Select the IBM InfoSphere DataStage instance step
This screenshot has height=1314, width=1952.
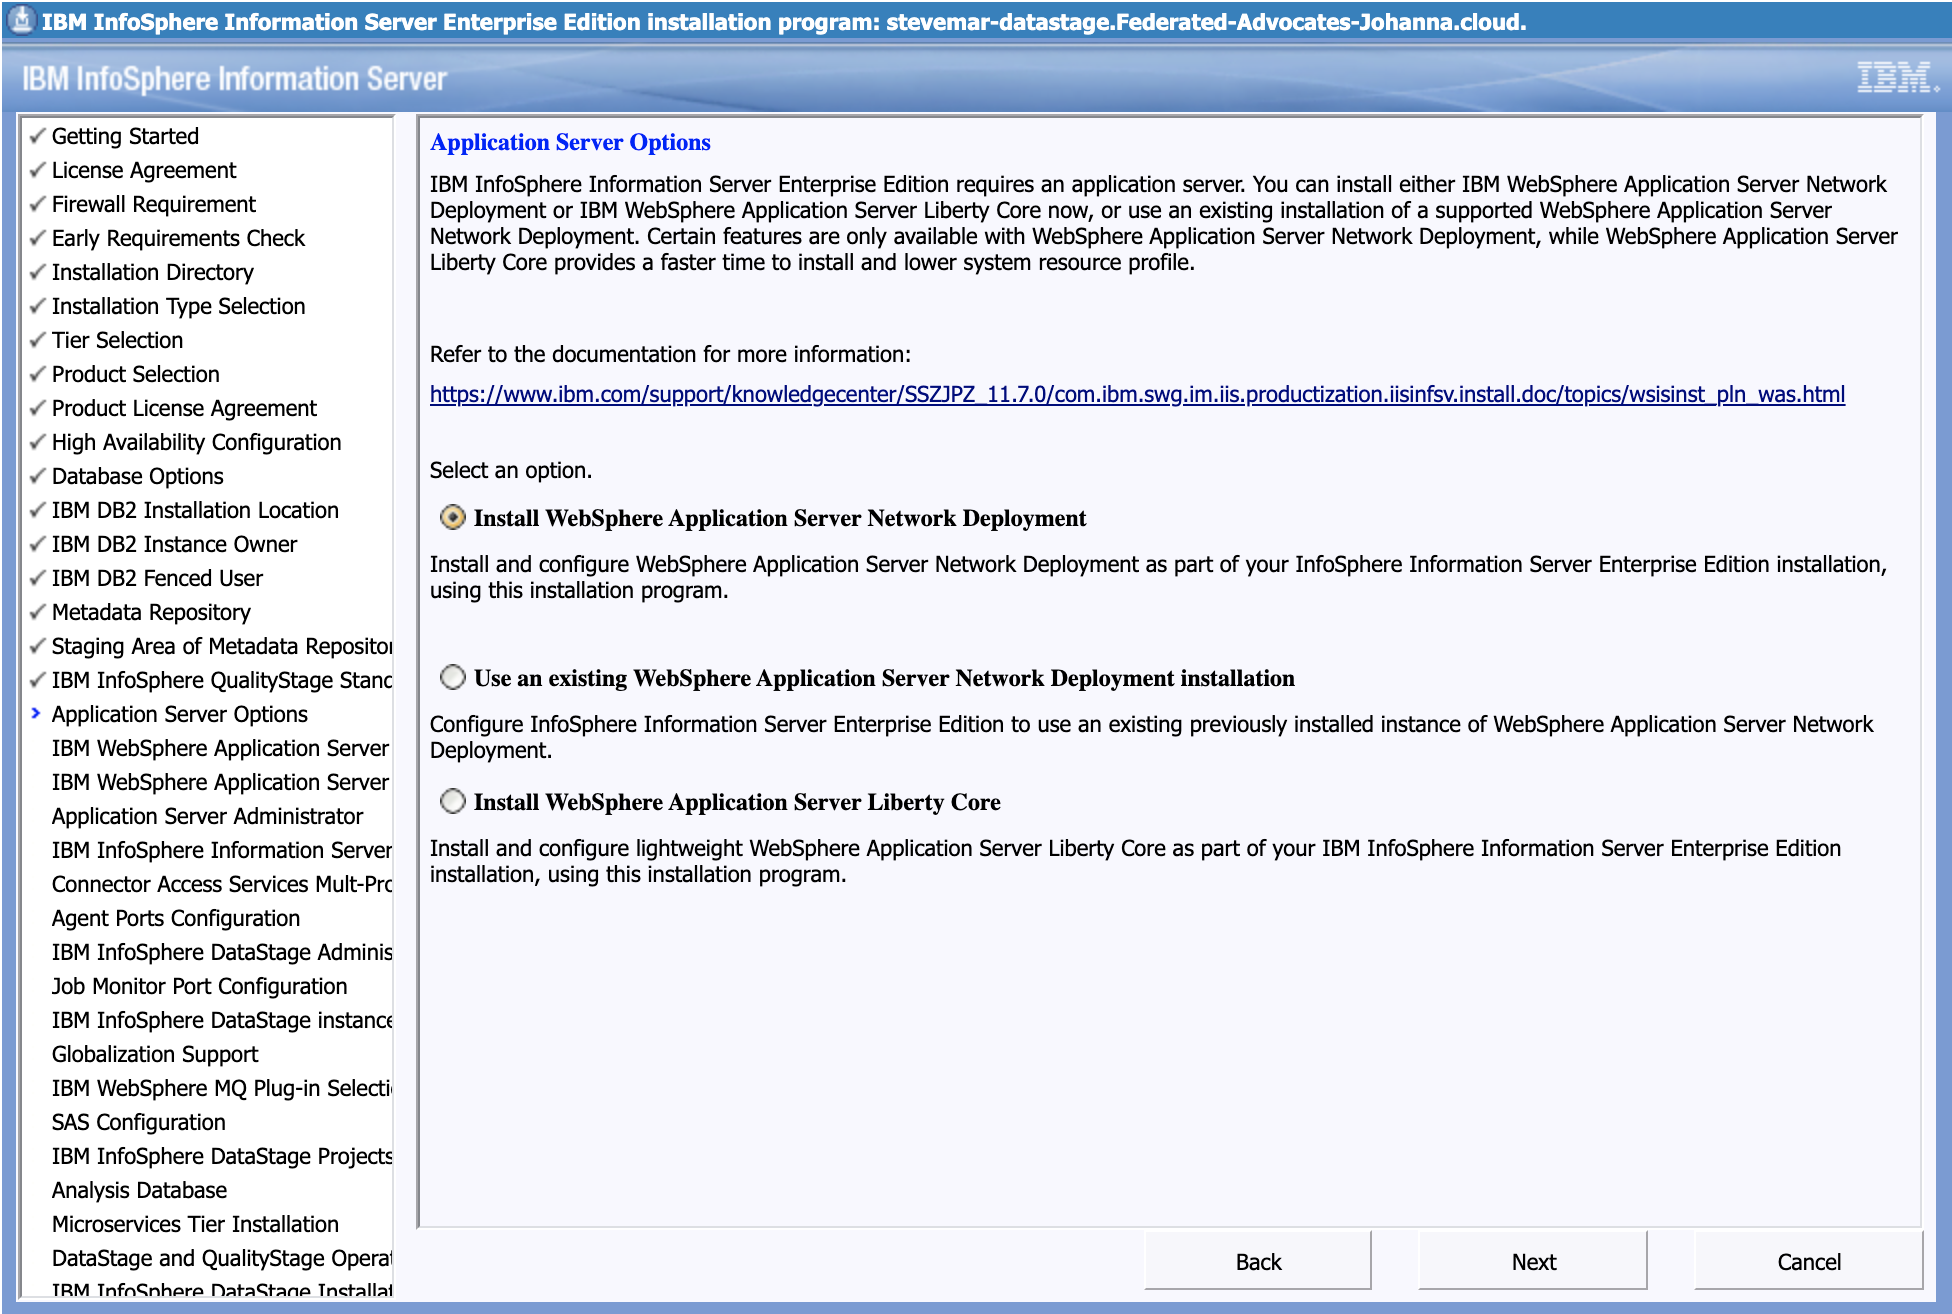[222, 1020]
